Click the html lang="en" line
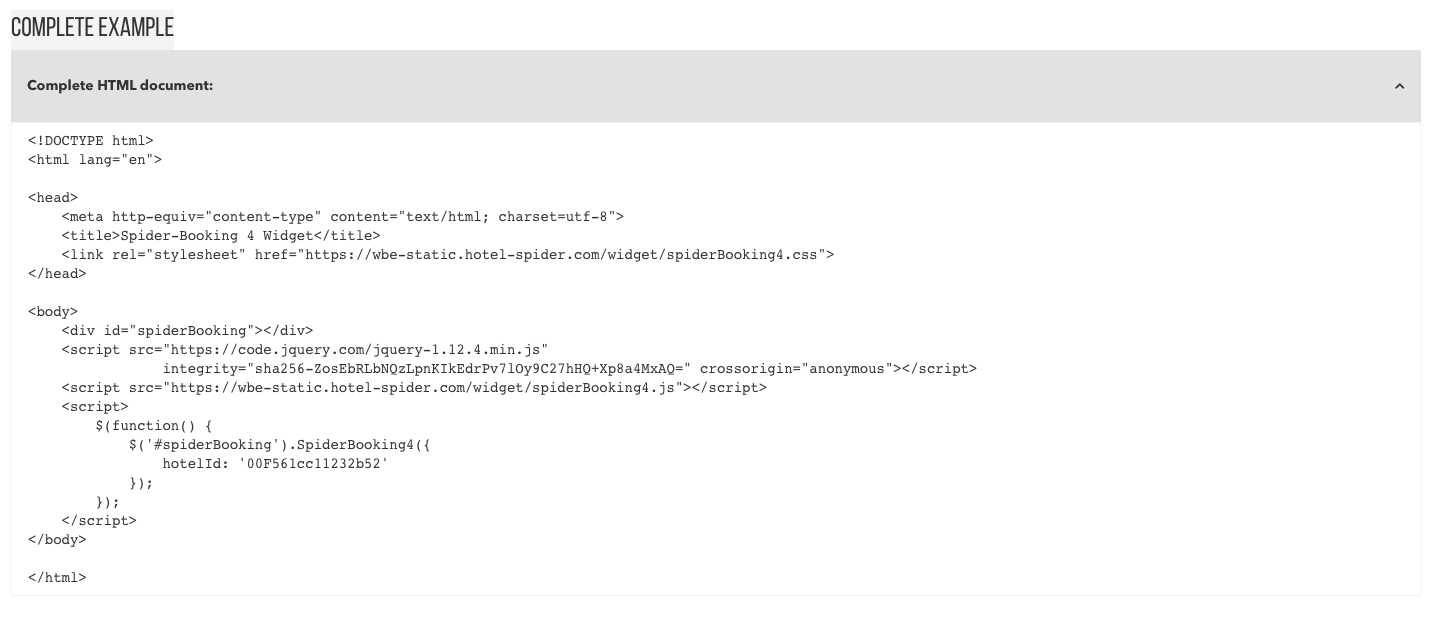Screen dimensions: 1436x622 point(95,160)
